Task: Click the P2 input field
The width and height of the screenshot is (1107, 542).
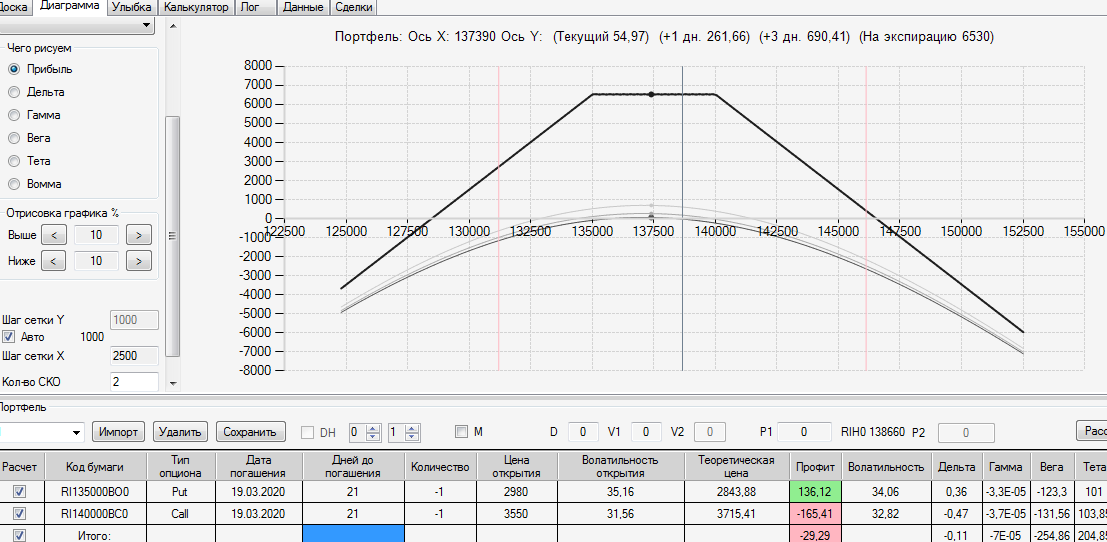Action: [967, 433]
